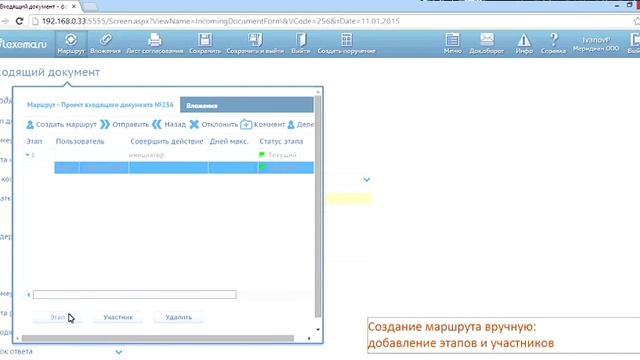Exit form with Выйти door icon

(x=301, y=44)
